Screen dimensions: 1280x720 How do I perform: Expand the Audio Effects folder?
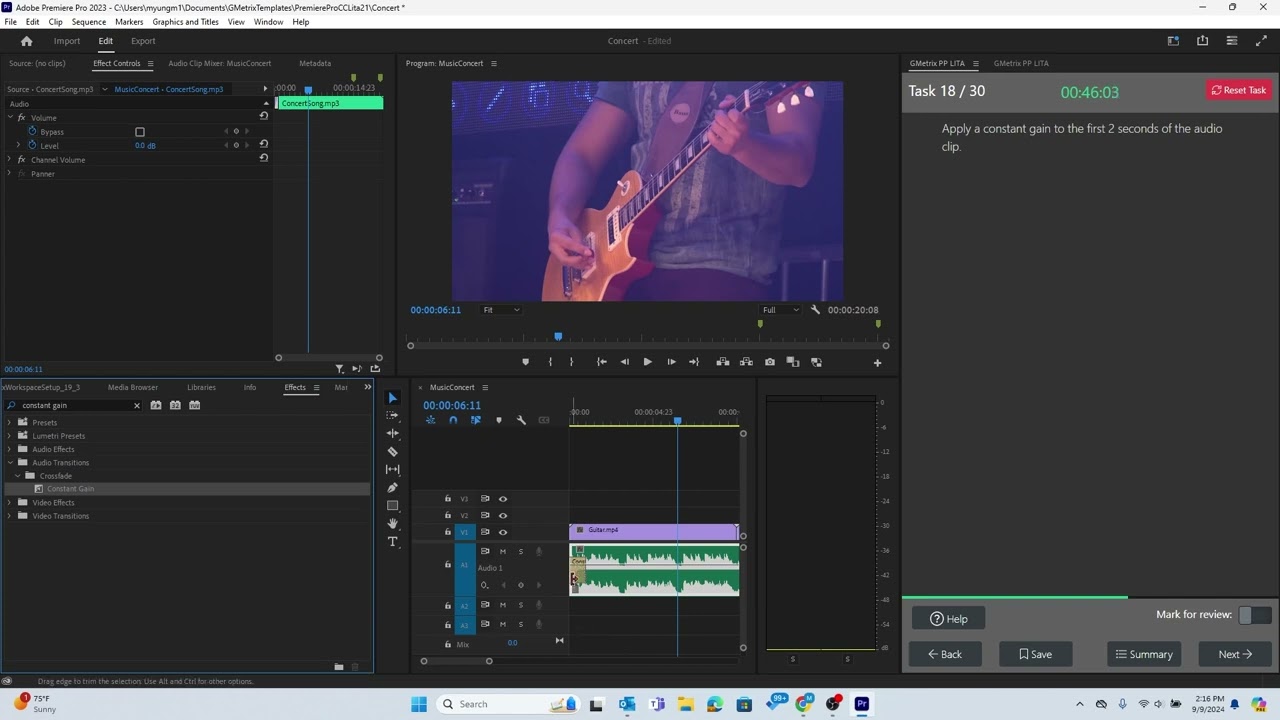10,449
